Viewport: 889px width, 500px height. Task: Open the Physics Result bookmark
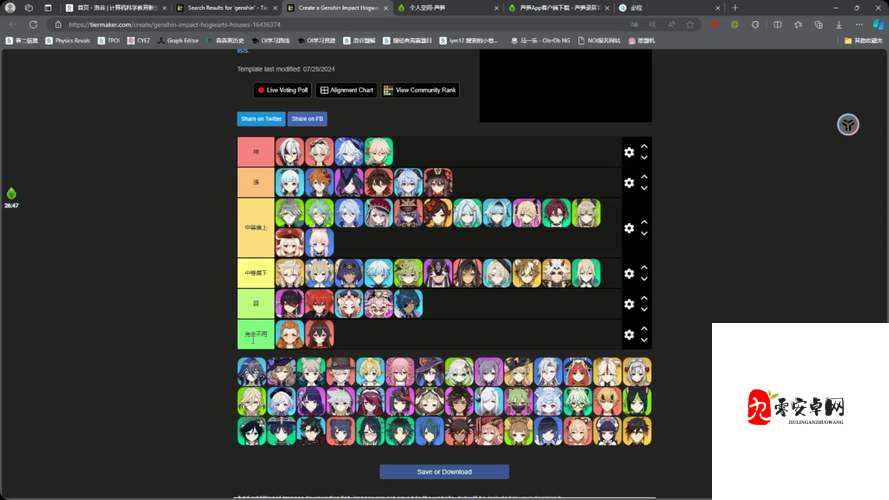pos(67,41)
